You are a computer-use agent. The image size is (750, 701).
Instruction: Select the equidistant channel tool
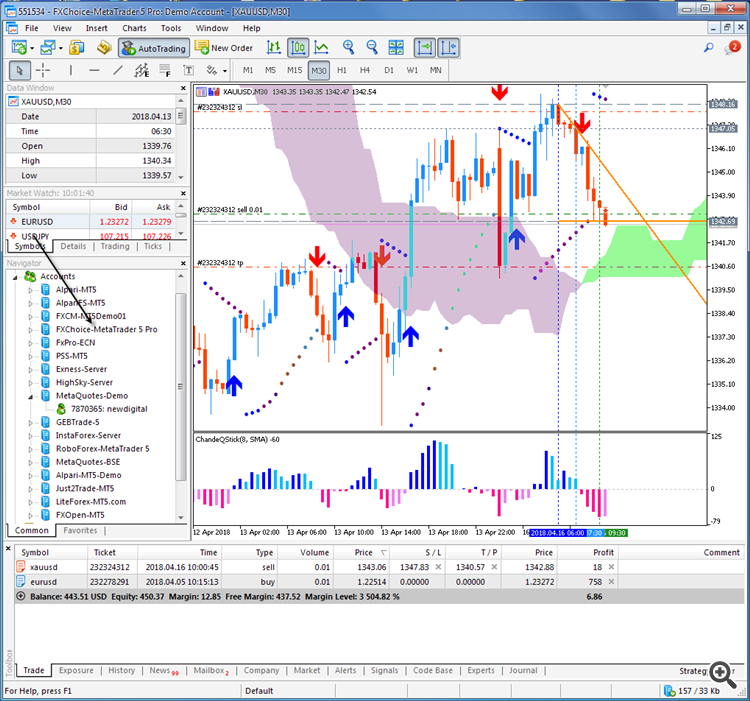[x=142, y=71]
